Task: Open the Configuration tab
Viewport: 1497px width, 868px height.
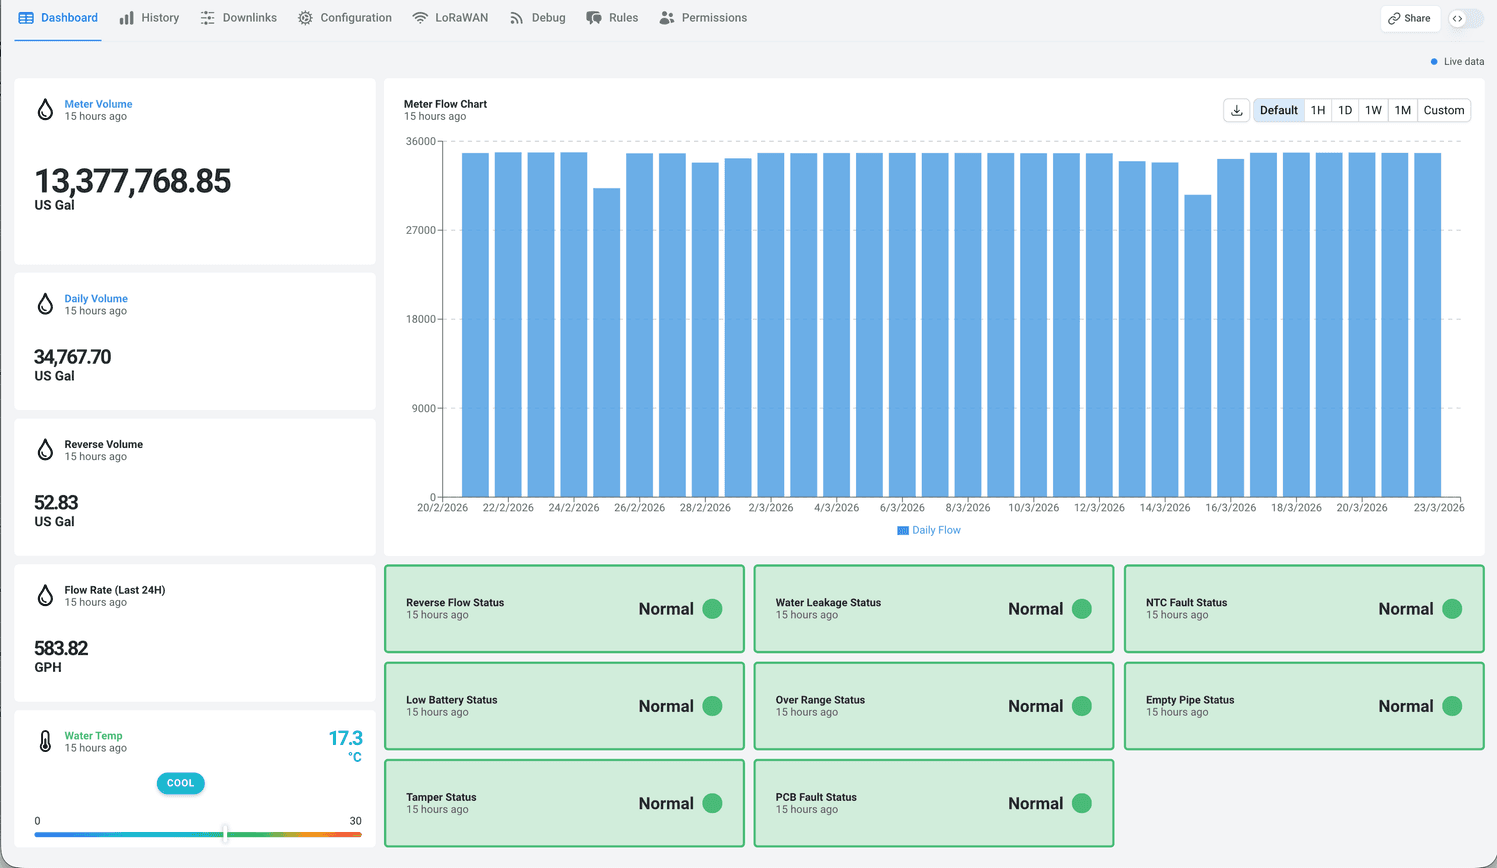Action: coord(345,18)
